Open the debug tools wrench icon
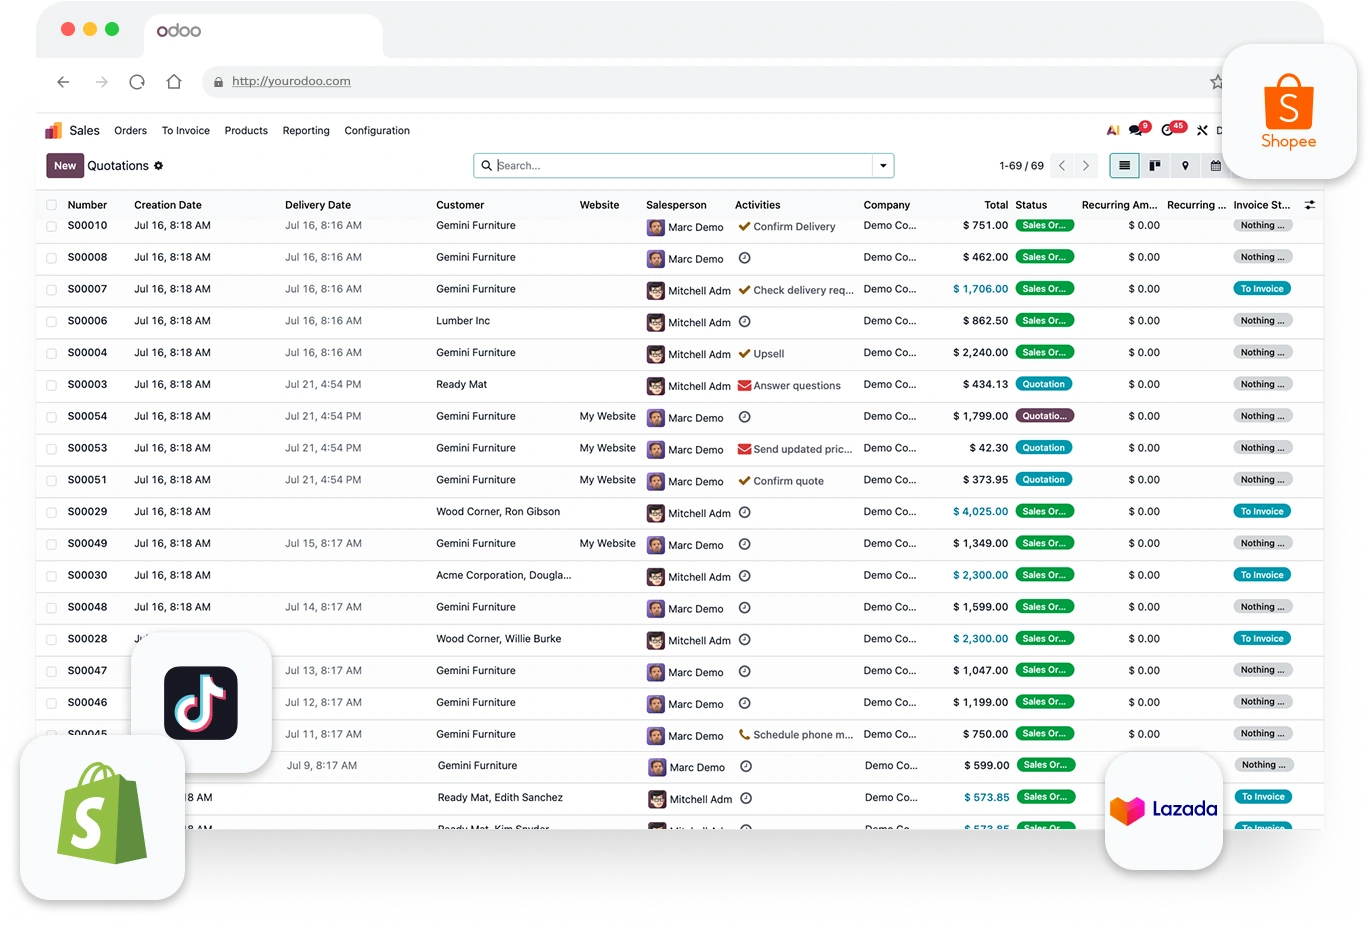 (1202, 130)
